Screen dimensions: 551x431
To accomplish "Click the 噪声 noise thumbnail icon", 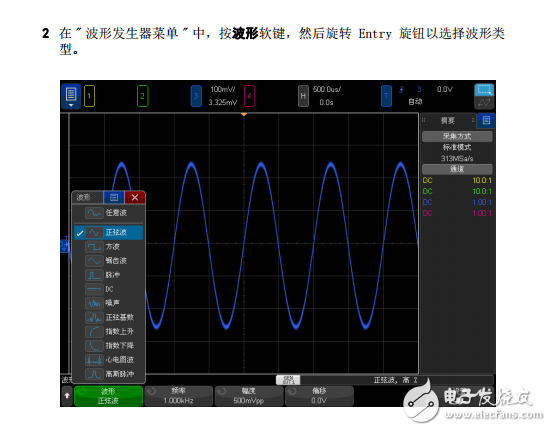I will [94, 303].
